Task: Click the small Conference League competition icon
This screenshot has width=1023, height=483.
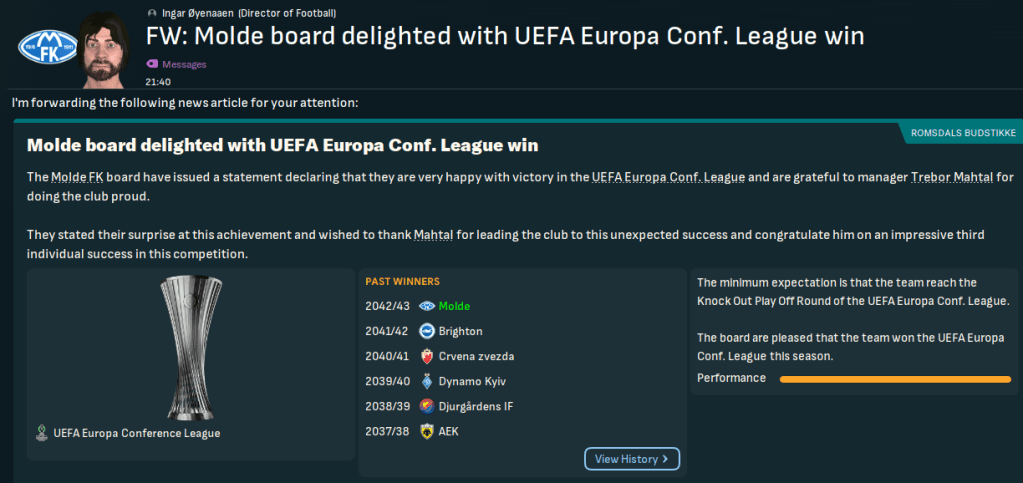Action: tap(41, 433)
